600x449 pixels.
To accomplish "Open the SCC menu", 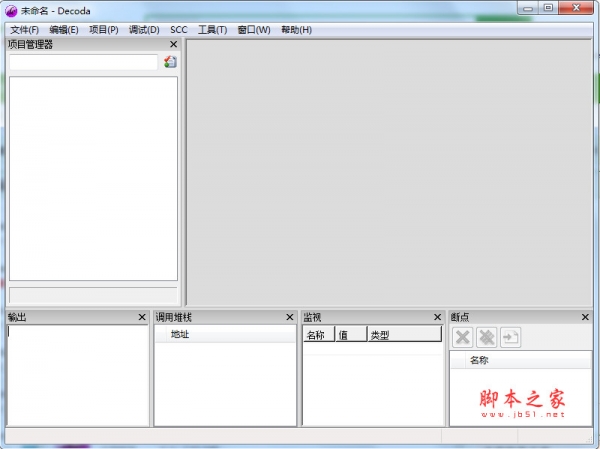I will click(179, 30).
